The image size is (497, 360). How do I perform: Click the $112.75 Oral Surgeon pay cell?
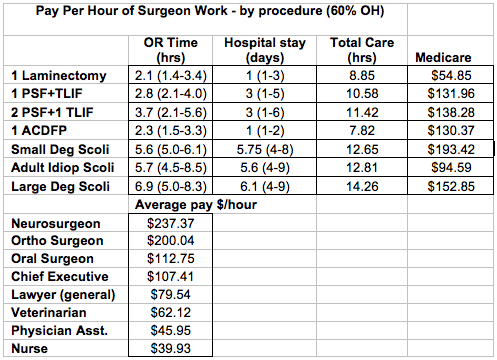[x=170, y=259]
